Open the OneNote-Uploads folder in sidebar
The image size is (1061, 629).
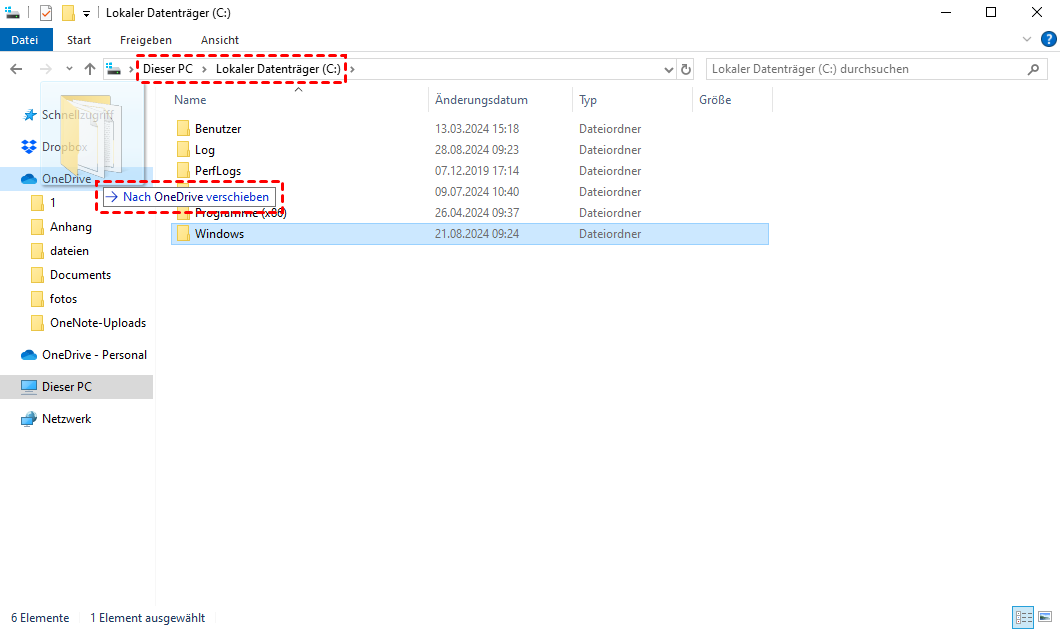[97, 323]
